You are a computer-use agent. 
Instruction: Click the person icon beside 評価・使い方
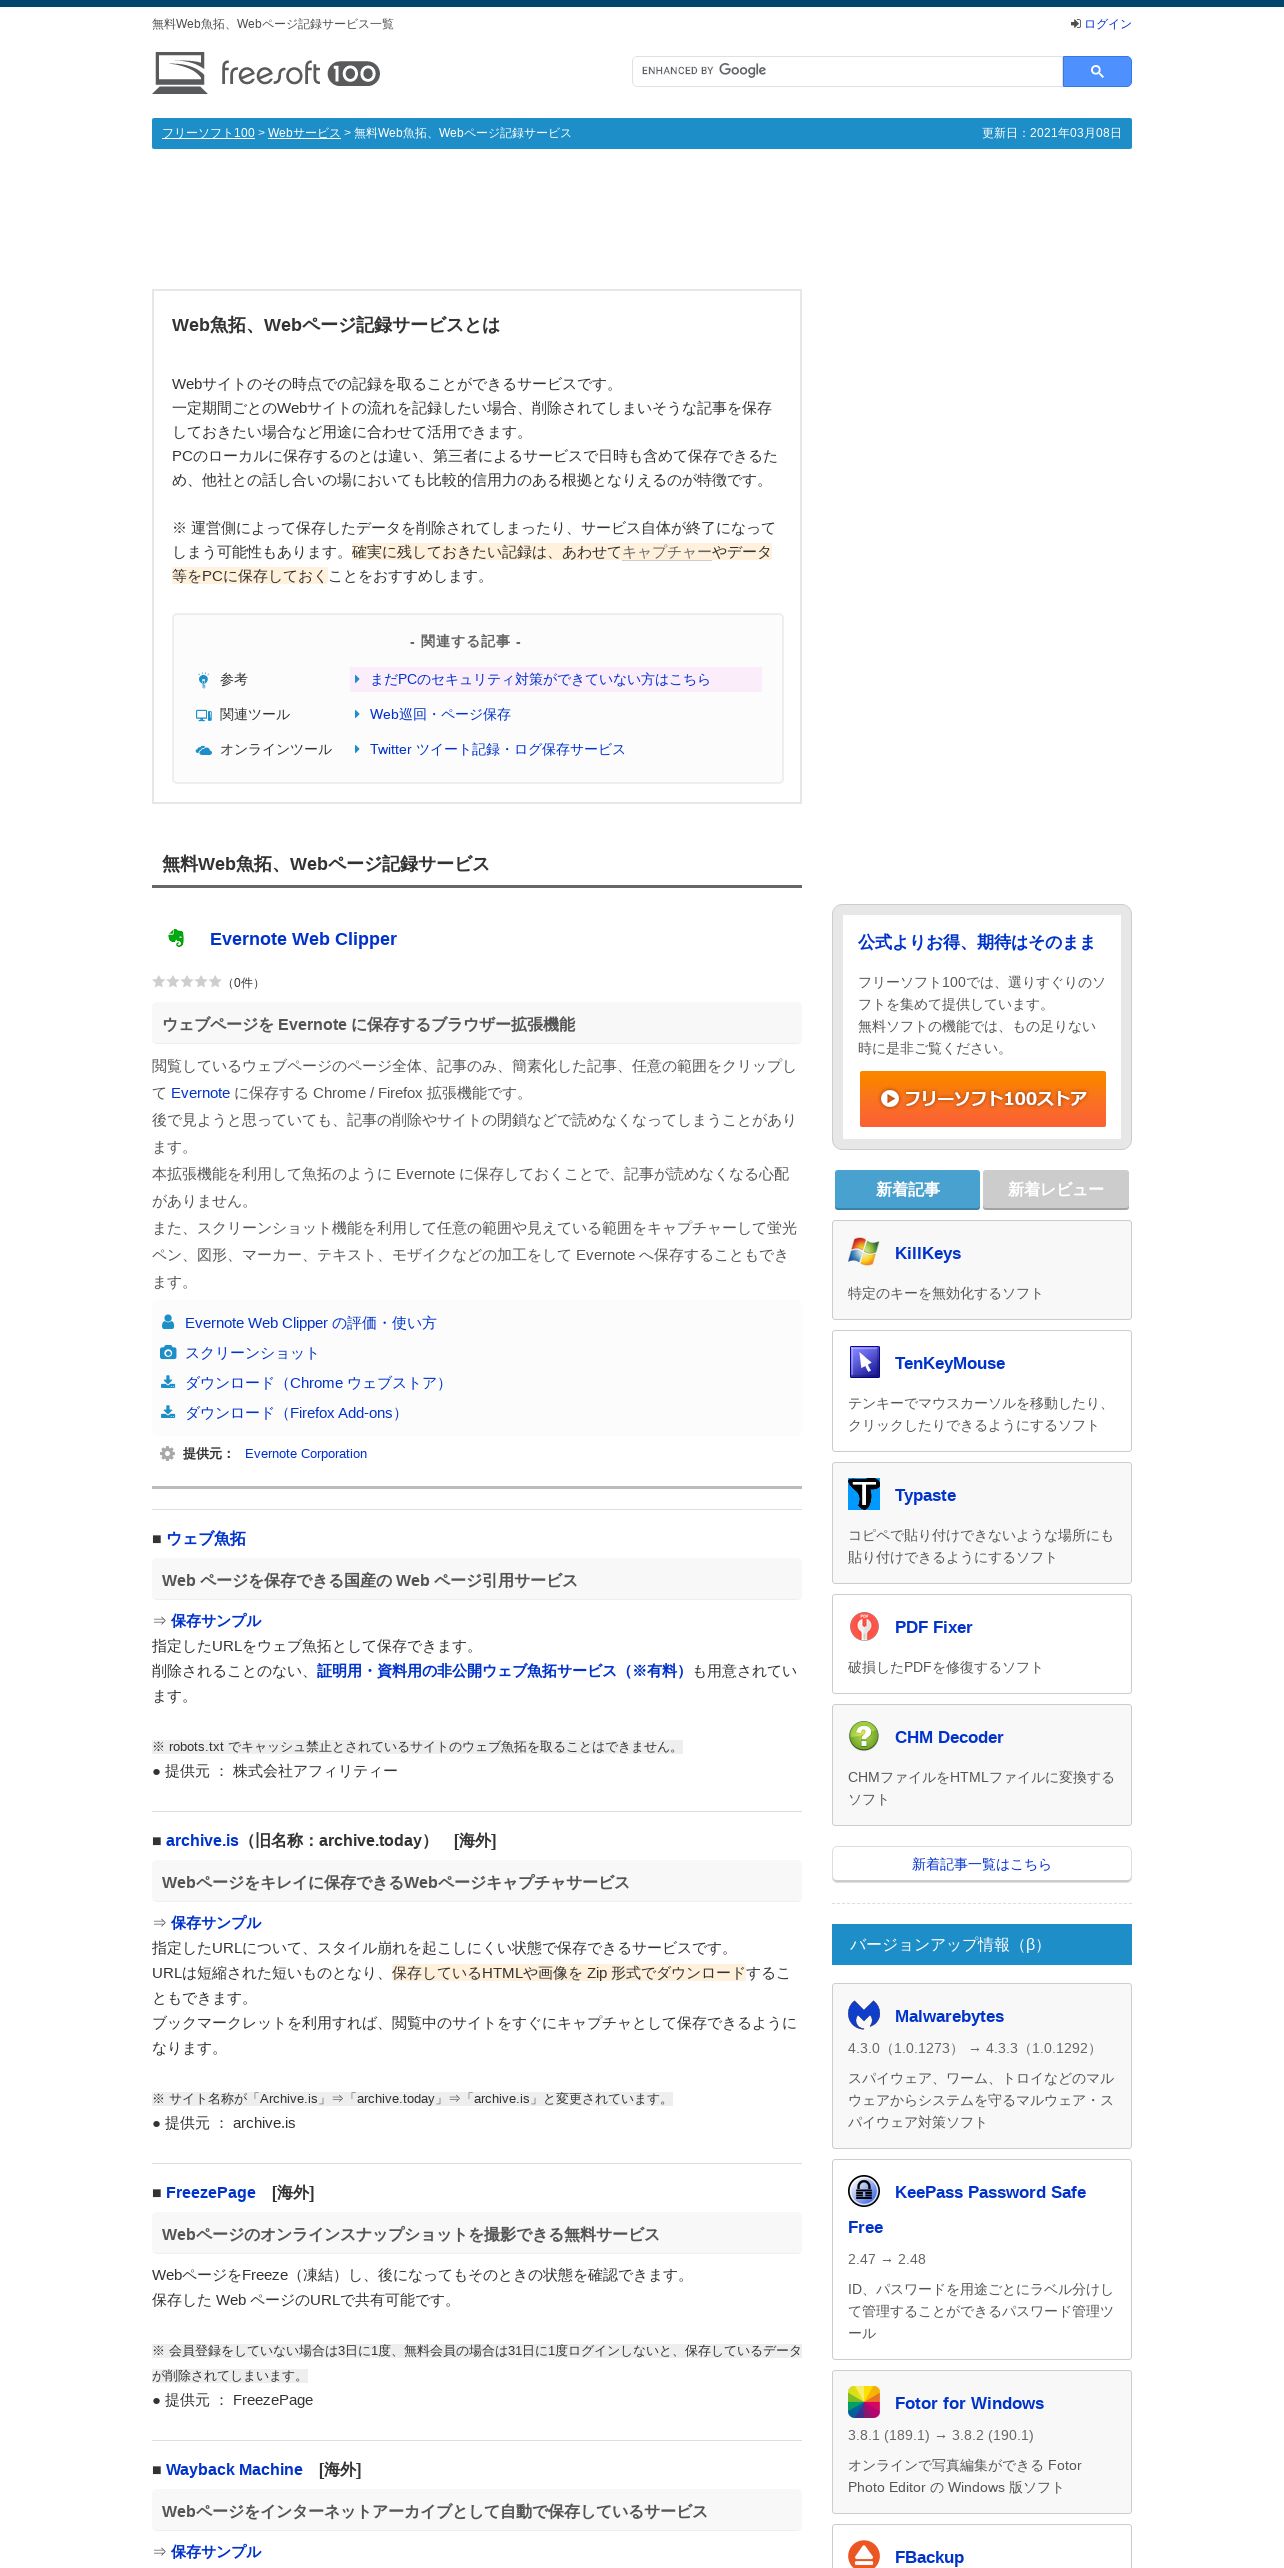pyautogui.click(x=168, y=1322)
